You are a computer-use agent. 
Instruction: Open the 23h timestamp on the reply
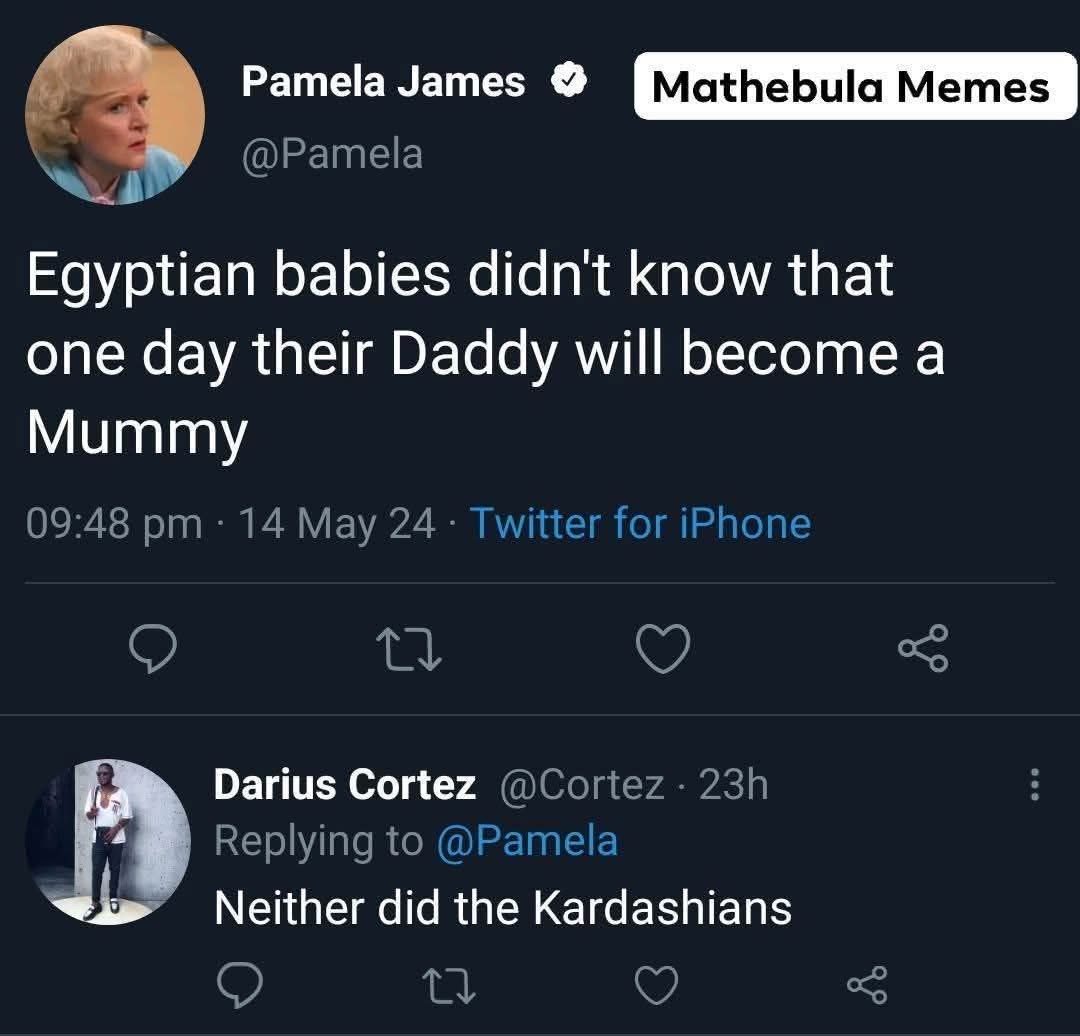pyautogui.click(x=733, y=785)
